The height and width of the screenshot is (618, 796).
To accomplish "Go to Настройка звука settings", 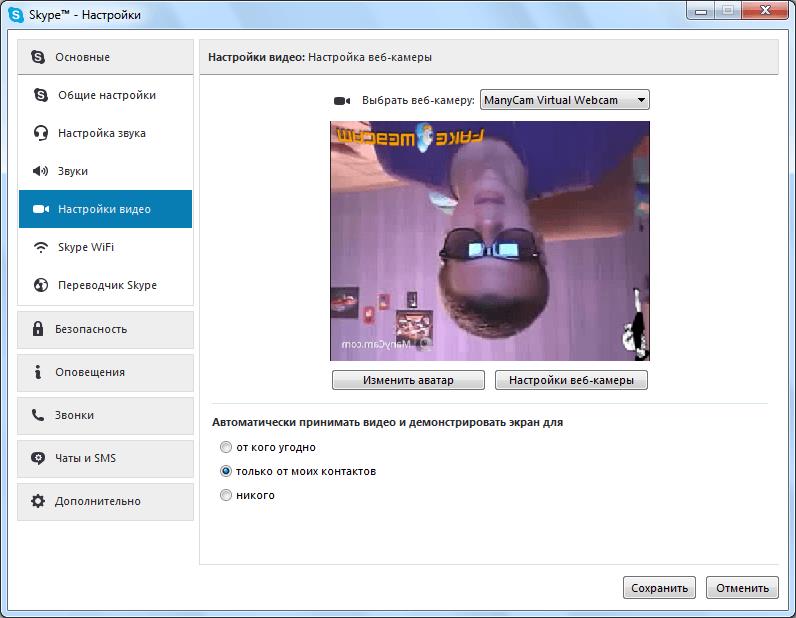I will point(106,133).
